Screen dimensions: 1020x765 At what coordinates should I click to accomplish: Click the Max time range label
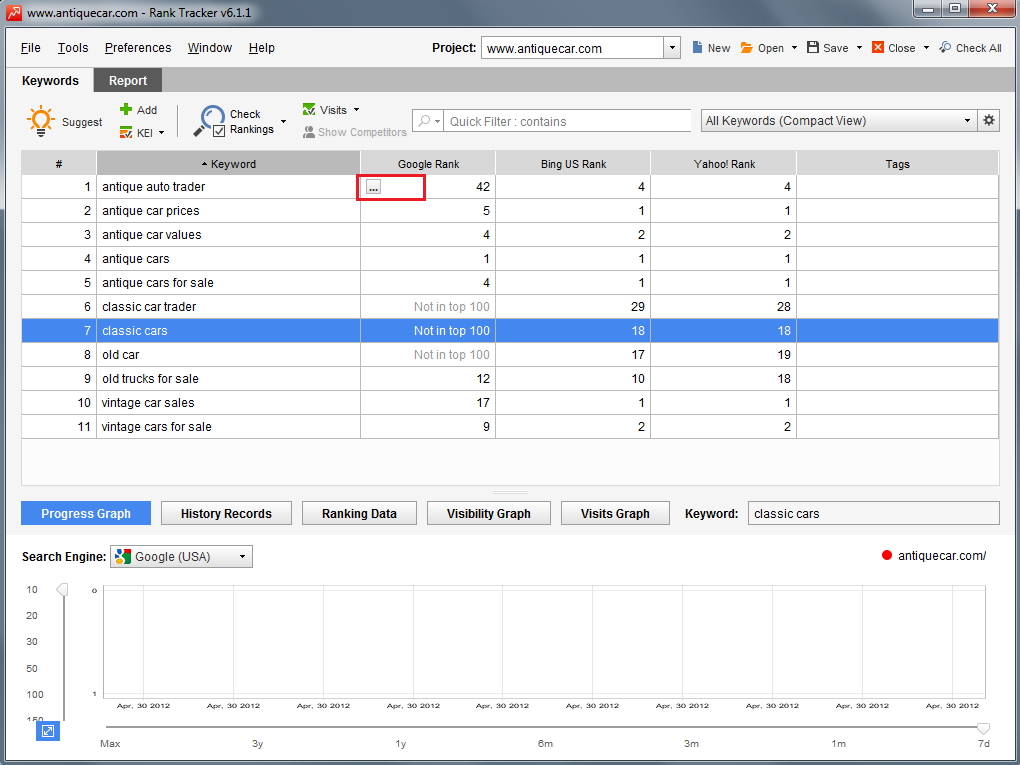pos(110,744)
